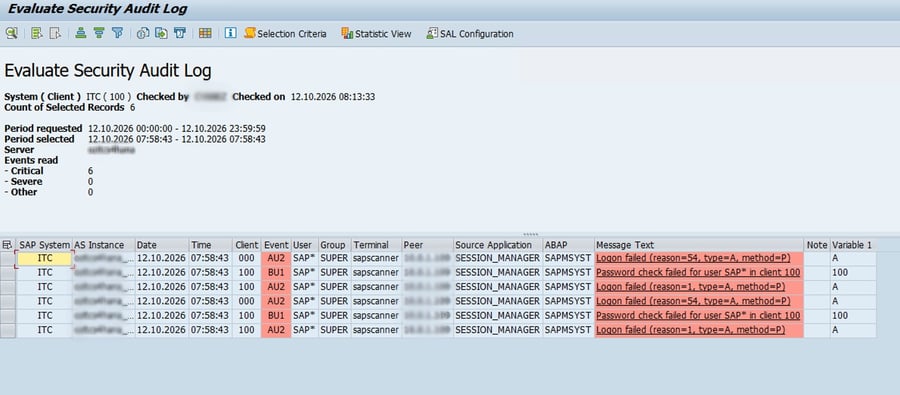Viewport: 900px width, 395px height.
Task: Click the Client column header
Action: point(247,245)
